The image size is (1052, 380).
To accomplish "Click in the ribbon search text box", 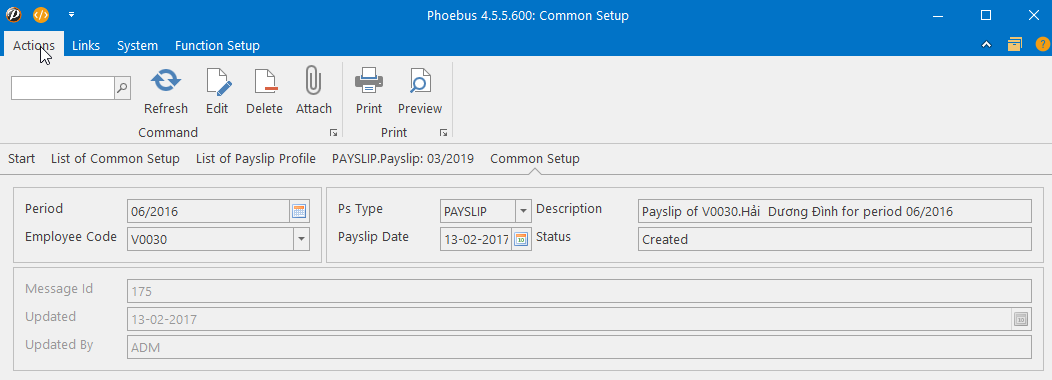I will 63,88.
